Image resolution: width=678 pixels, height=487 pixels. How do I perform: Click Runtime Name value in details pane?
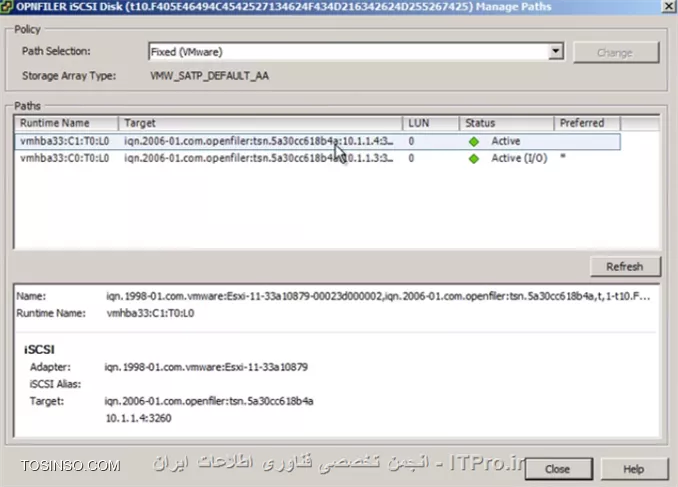[x=150, y=313]
